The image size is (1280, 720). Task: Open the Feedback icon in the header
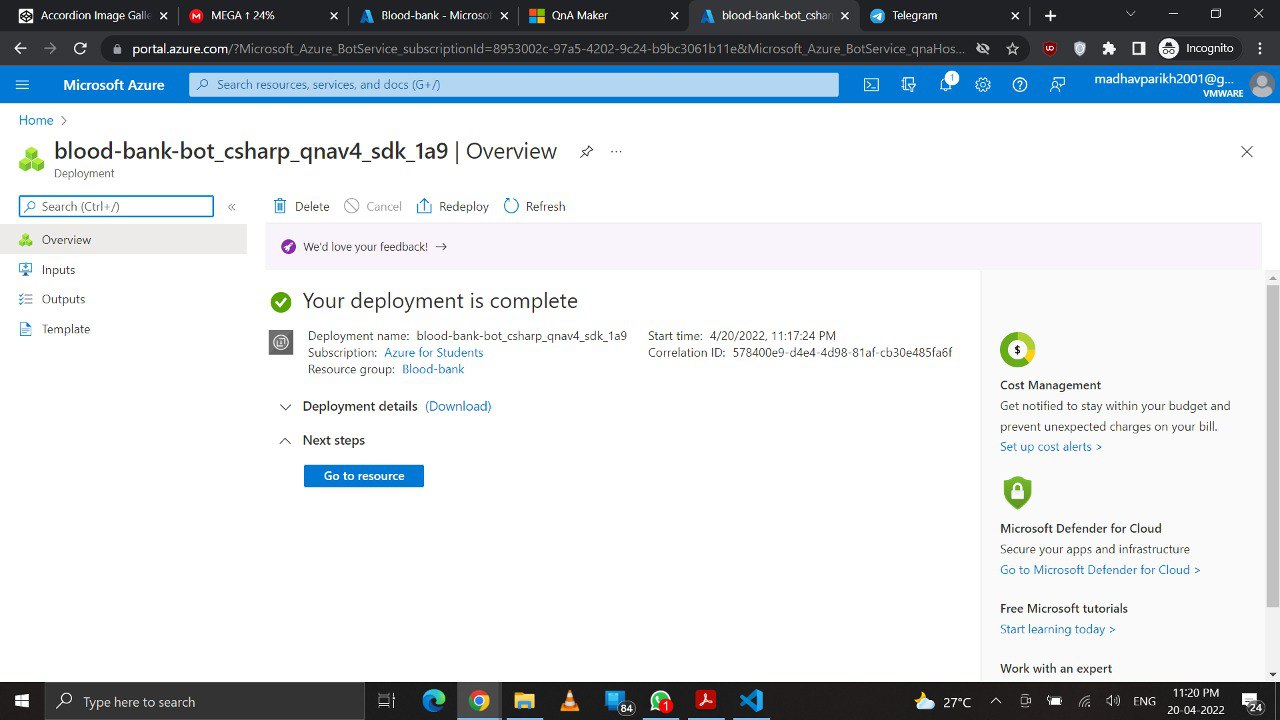[x=1057, y=85]
